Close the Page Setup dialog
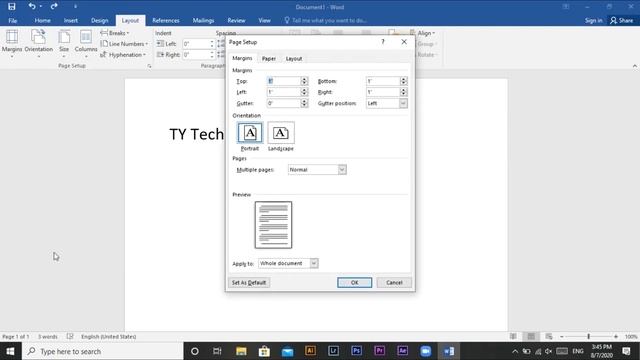The height and width of the screenshot is (360, 640). pos(404,42)
